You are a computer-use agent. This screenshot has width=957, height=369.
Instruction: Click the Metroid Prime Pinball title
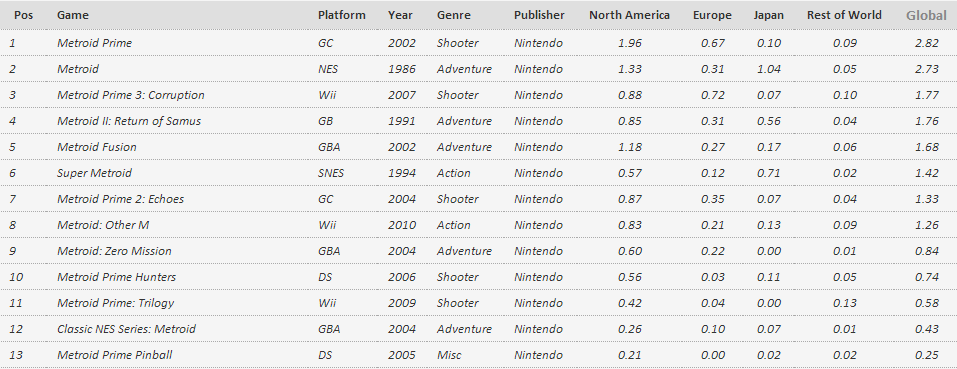(115, 355)
